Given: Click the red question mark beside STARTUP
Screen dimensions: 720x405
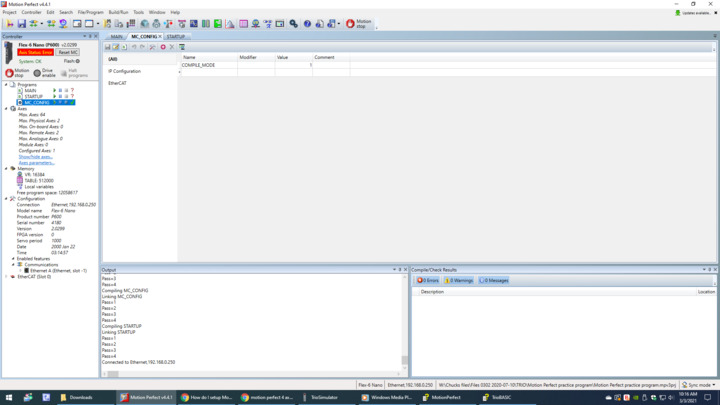Looking at the screenshot, I should 72,96.
